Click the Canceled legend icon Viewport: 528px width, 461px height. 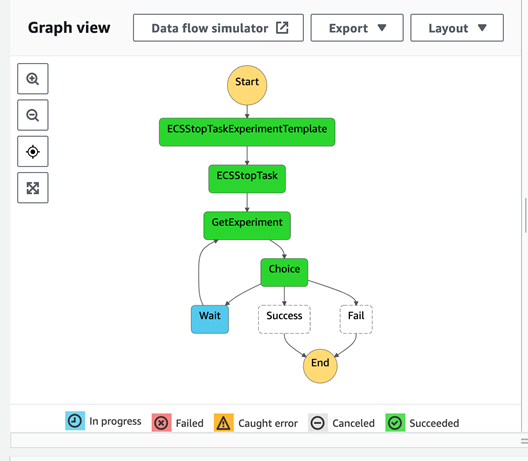click(318, 423)
